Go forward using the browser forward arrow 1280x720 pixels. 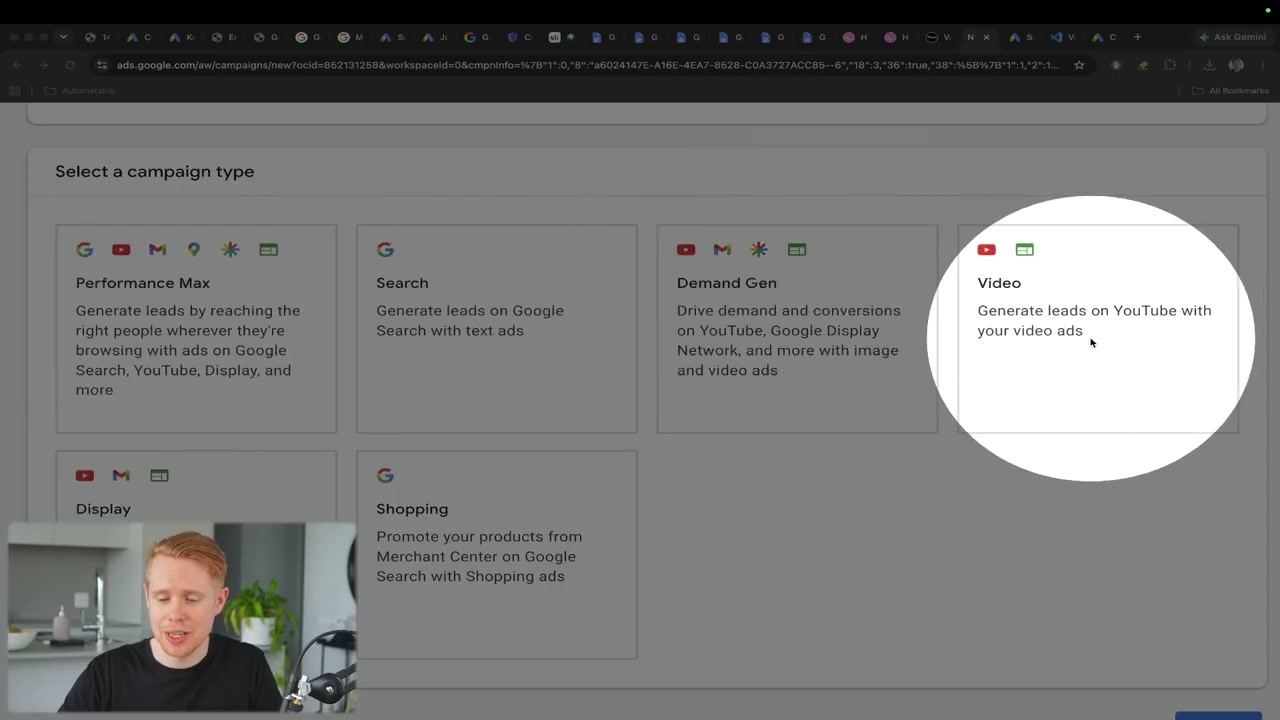point(43,65)
